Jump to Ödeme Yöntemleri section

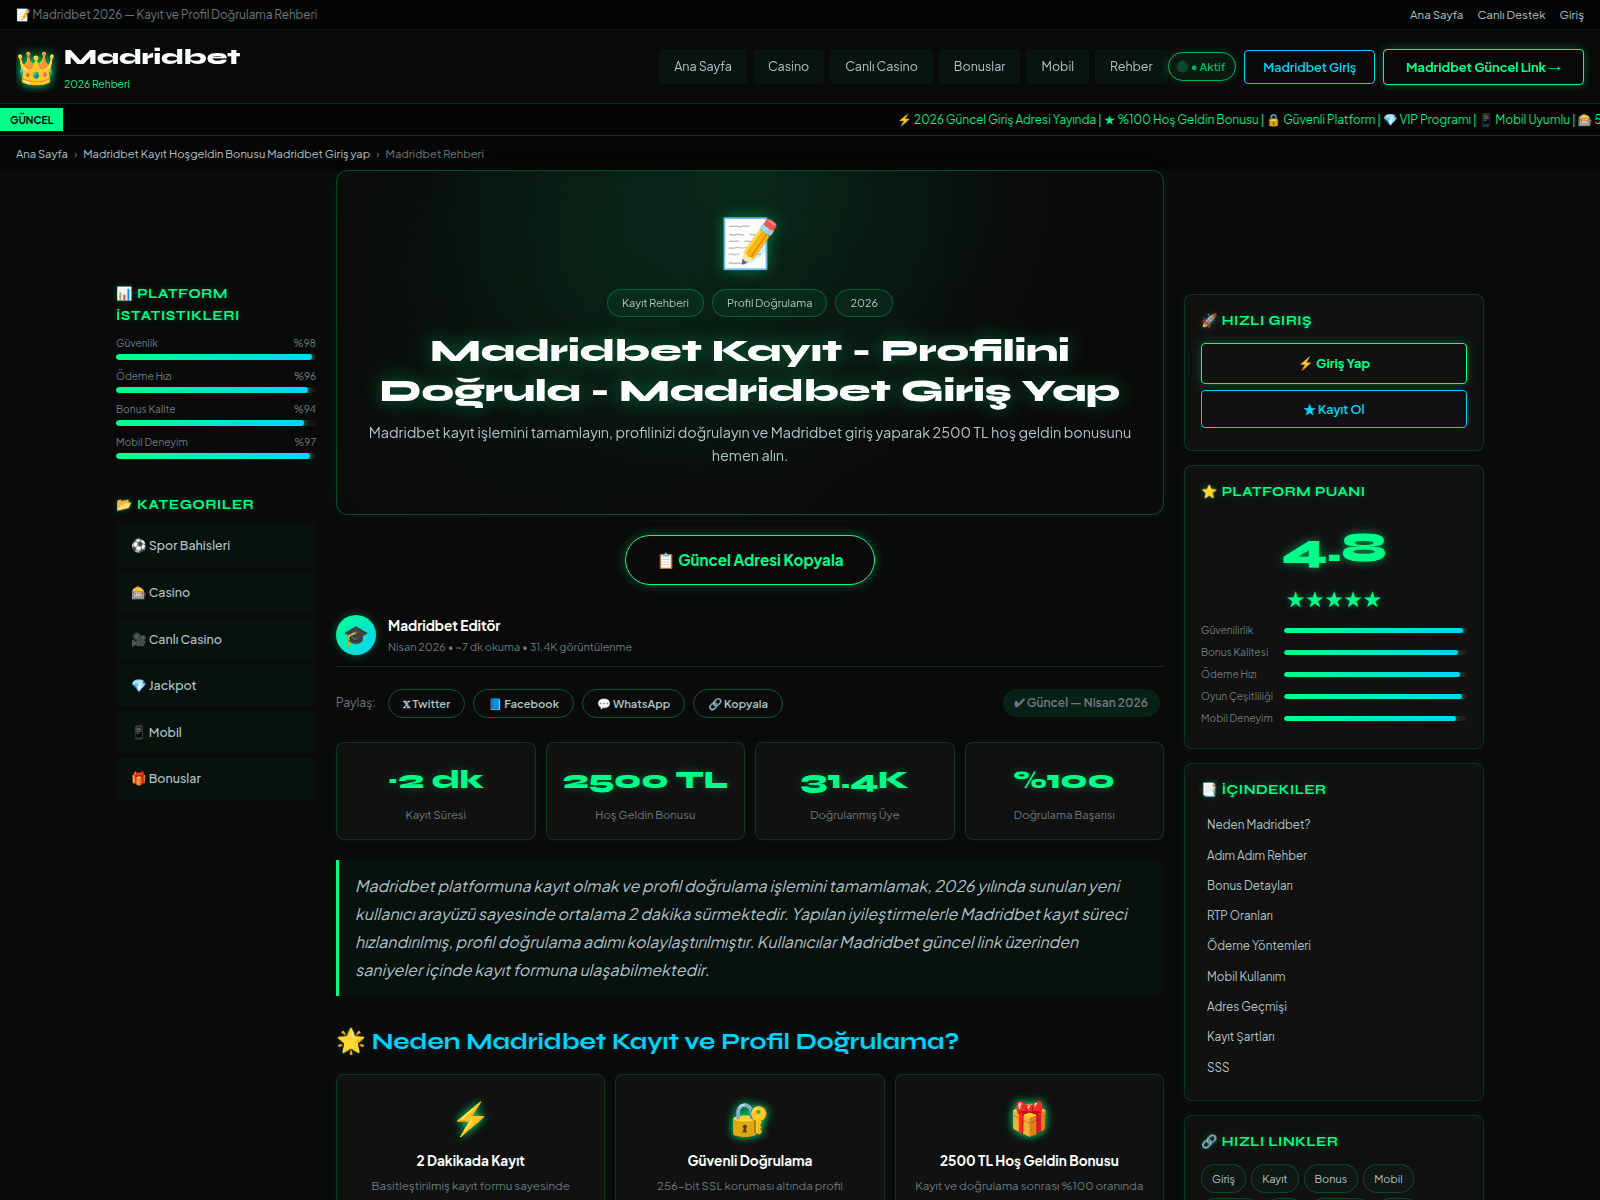click(x=1258, y=945)
